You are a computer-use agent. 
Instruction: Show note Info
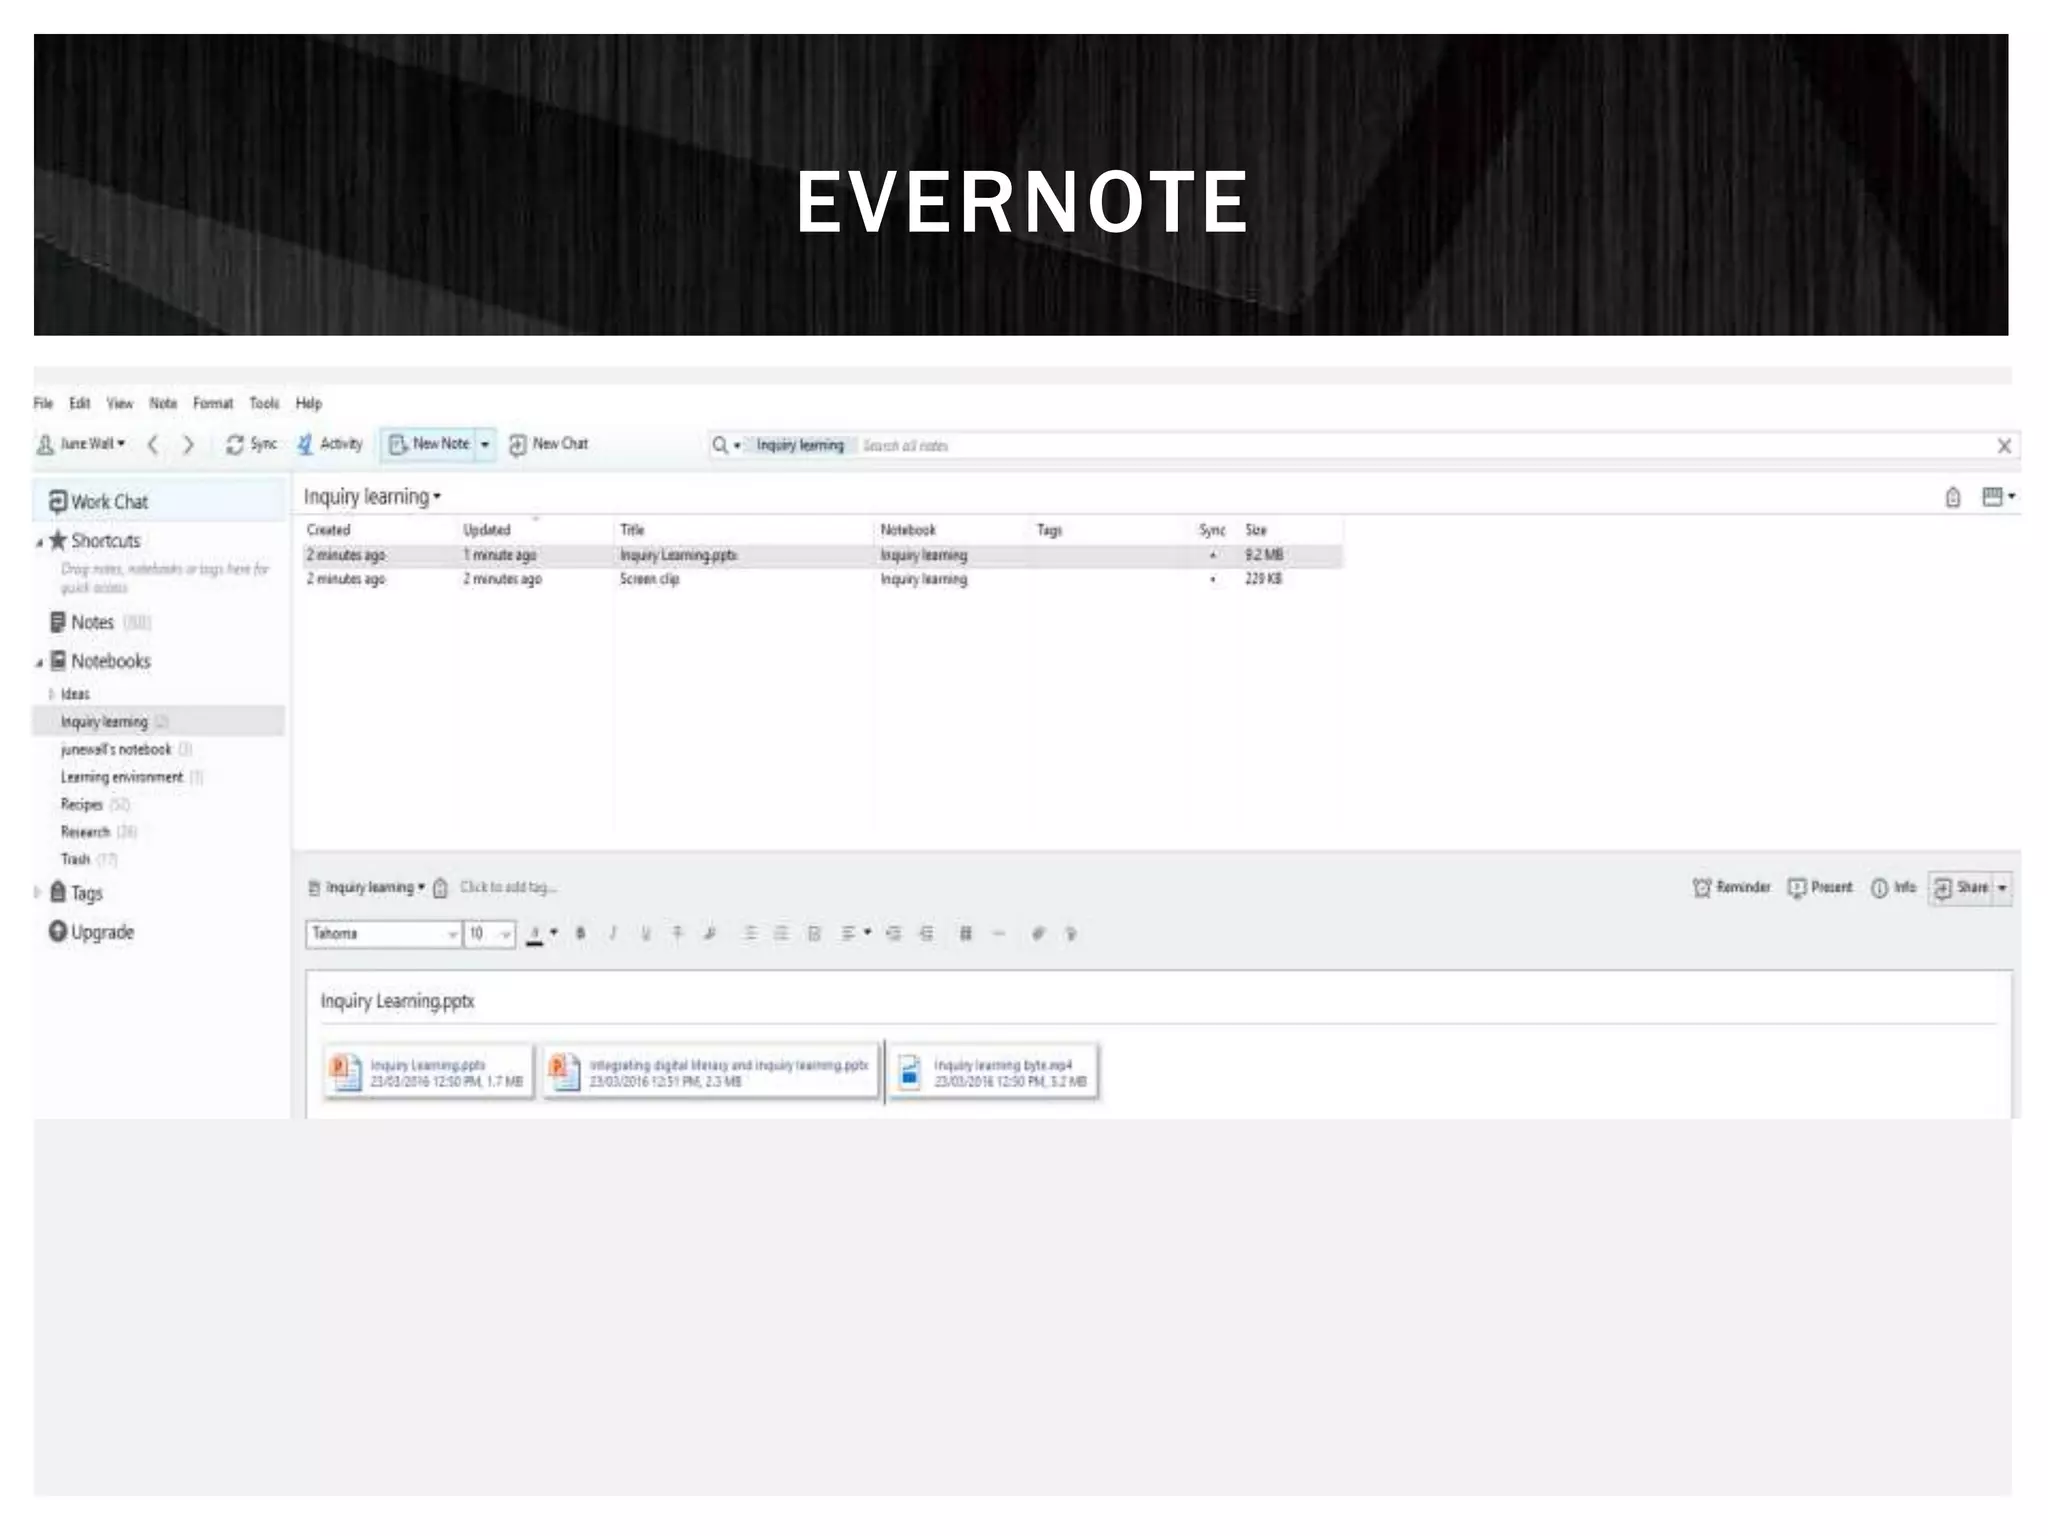(1894, 888)
